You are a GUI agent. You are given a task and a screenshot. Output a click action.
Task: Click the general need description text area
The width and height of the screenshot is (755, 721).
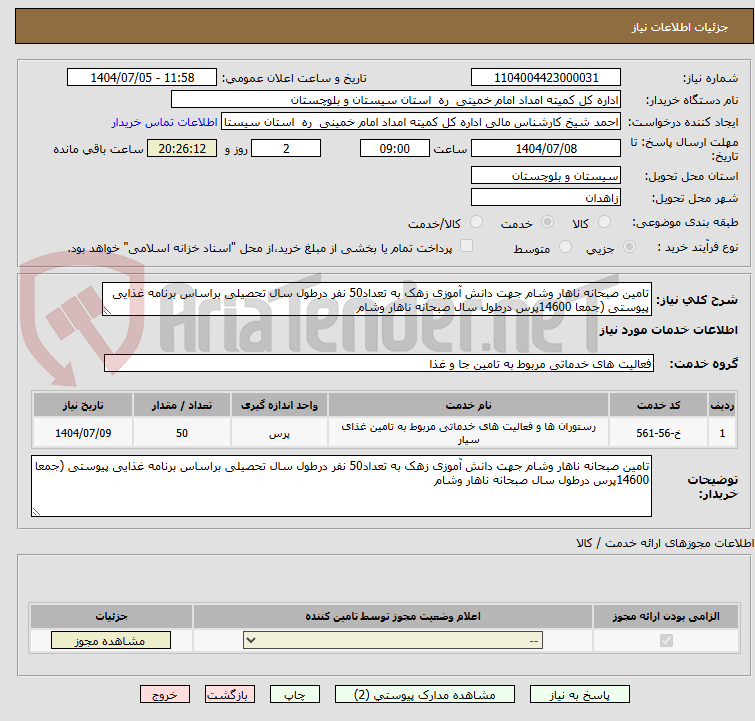click(377, 300)
